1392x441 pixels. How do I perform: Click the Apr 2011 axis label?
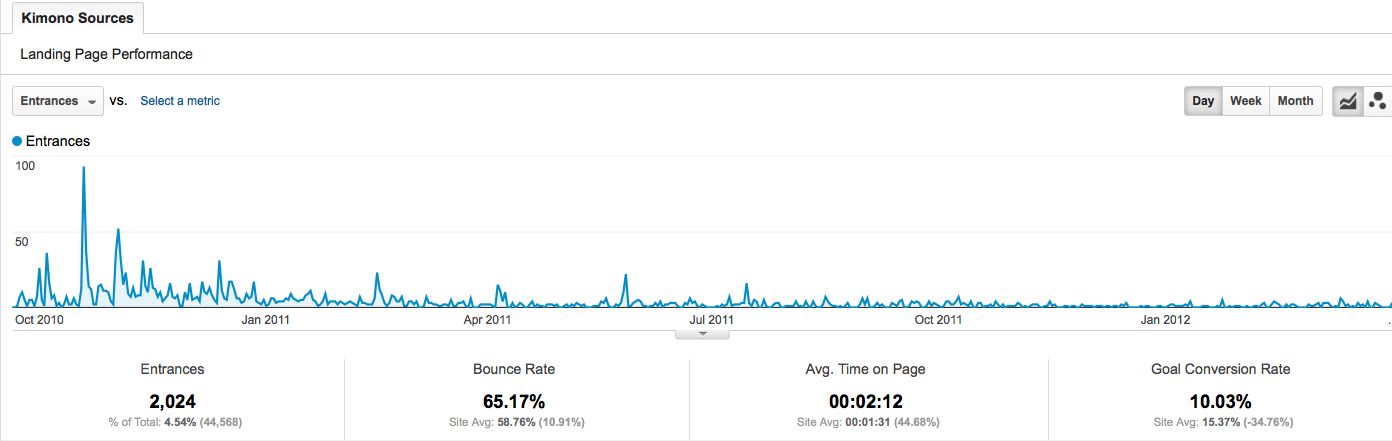[x=487, y=320]
